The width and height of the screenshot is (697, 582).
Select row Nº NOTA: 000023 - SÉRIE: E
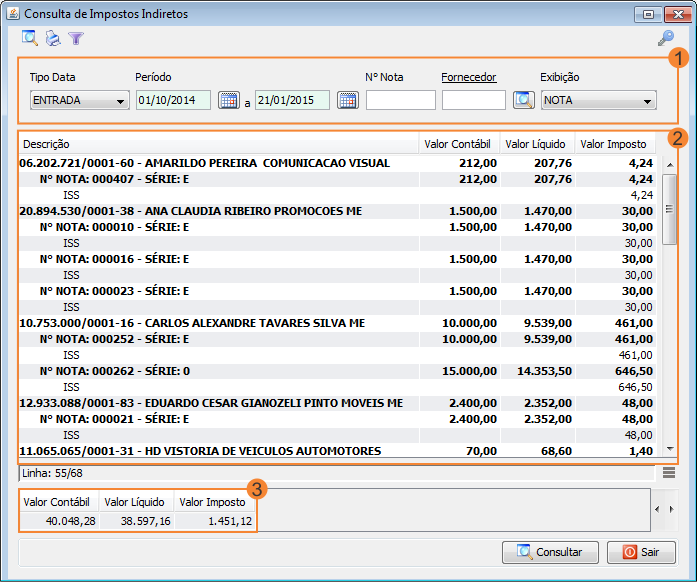(337, 291)
